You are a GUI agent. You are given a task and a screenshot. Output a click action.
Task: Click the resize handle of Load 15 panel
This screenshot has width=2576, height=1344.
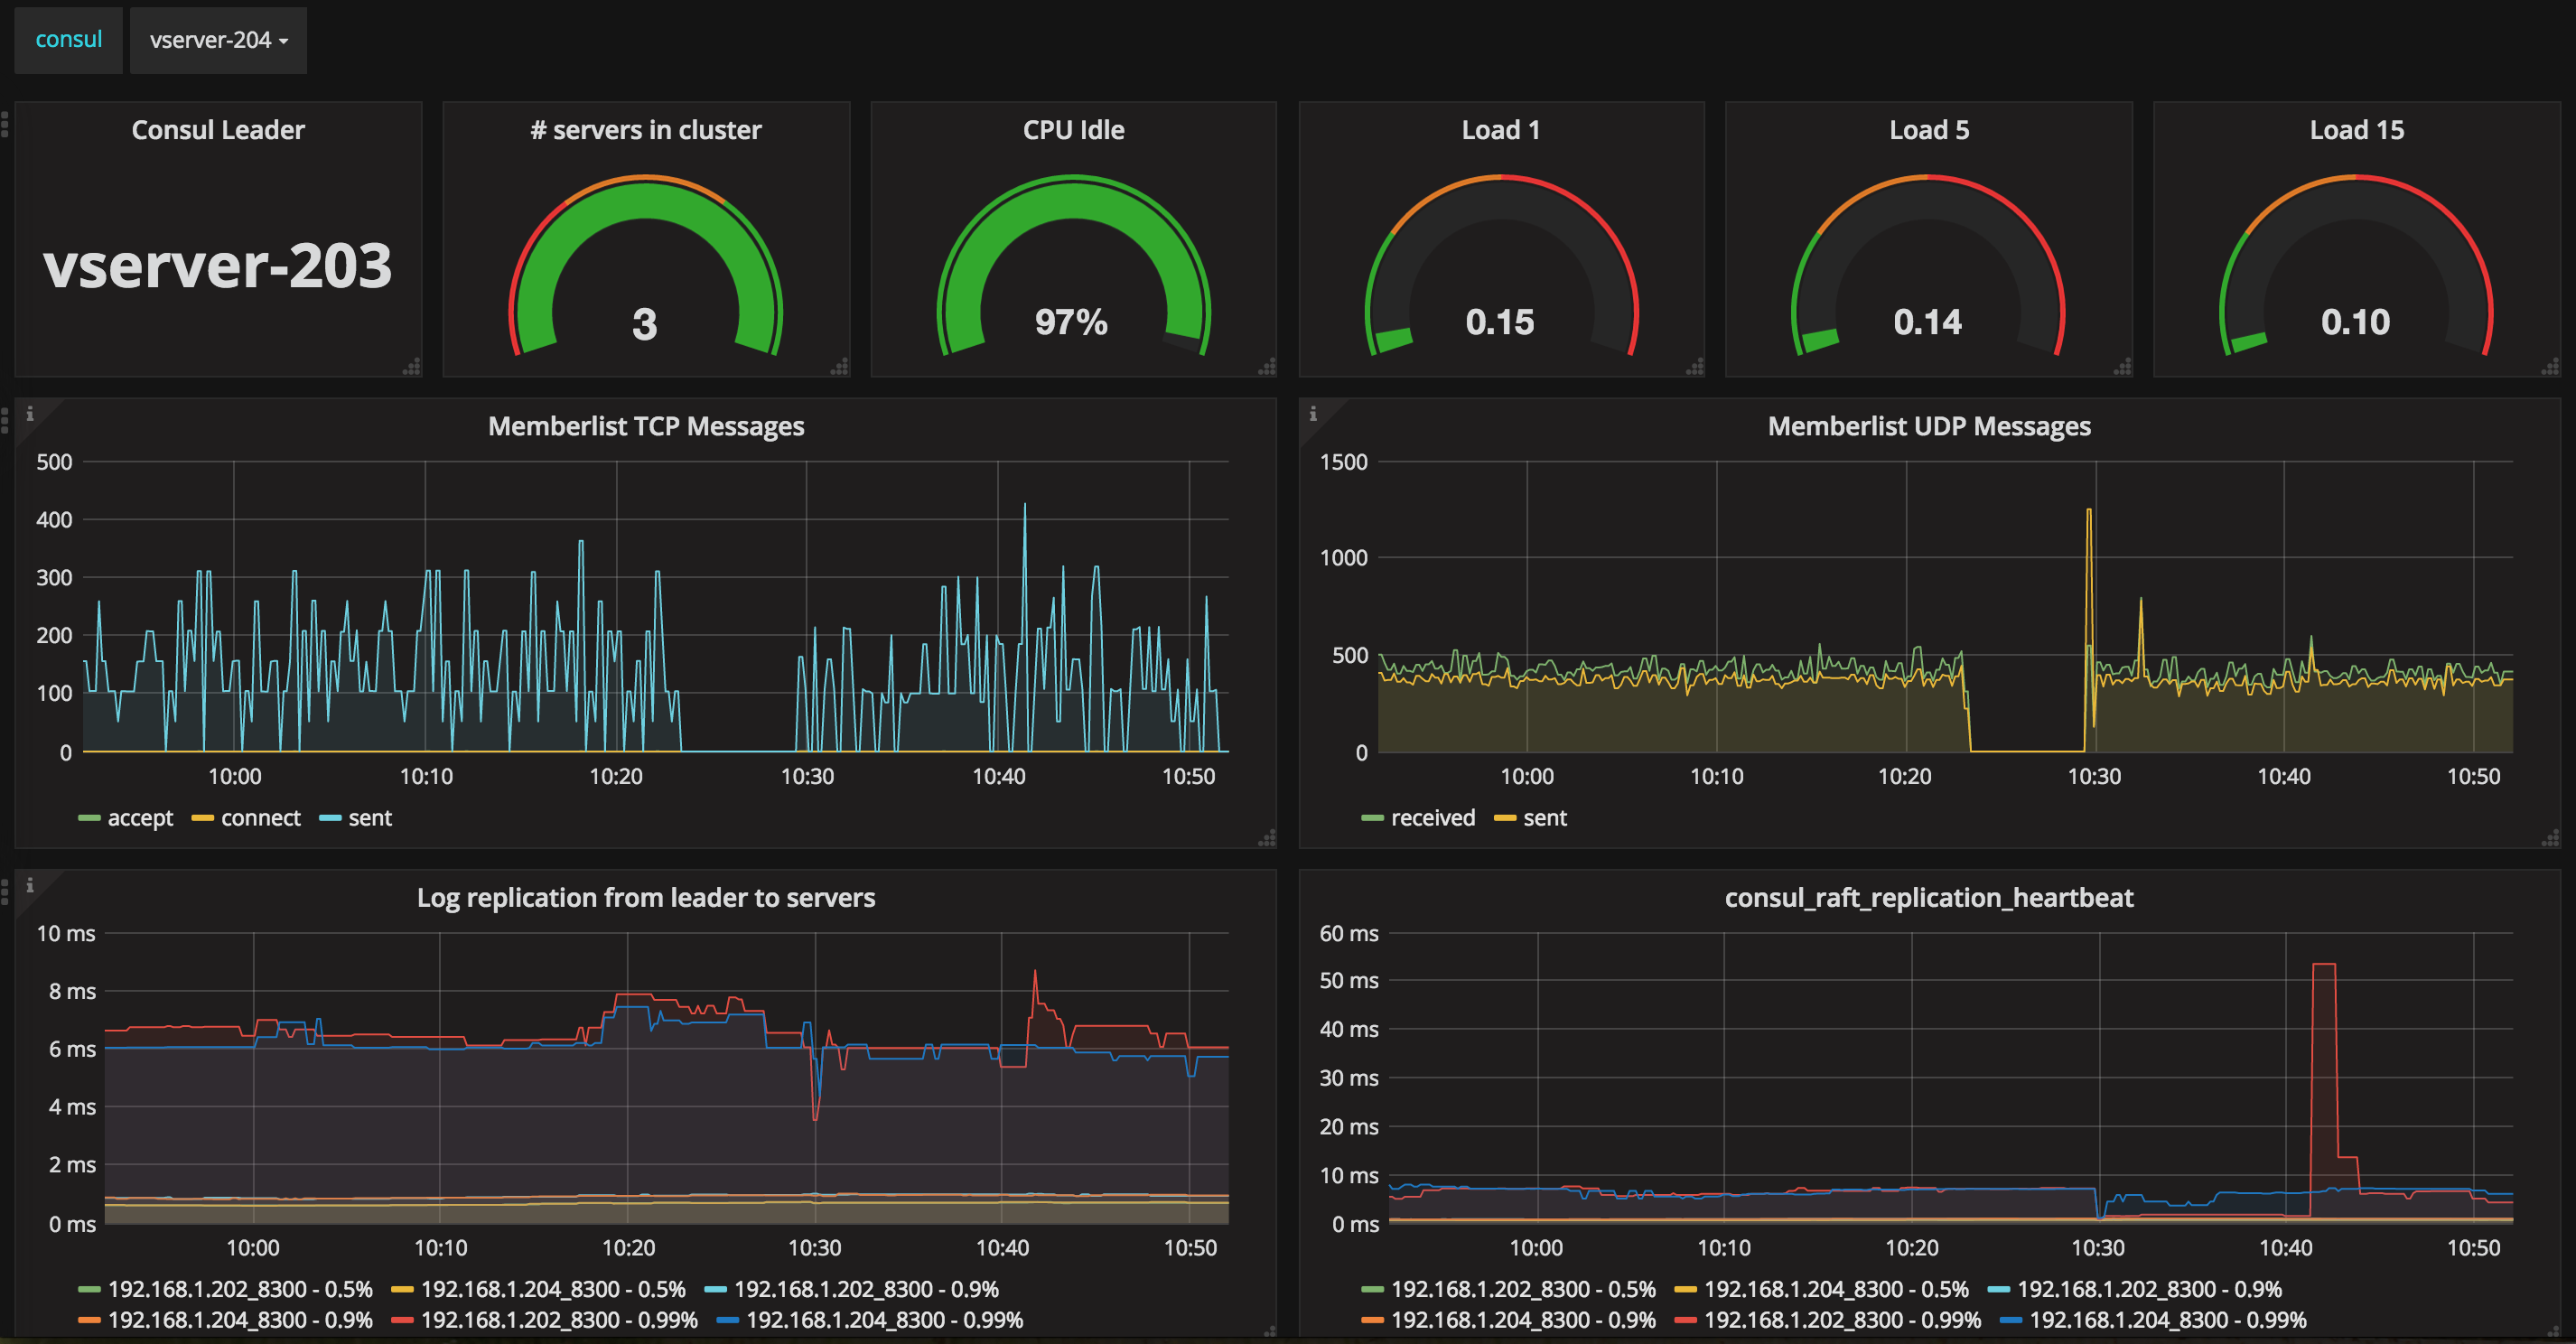(2550, 367)
